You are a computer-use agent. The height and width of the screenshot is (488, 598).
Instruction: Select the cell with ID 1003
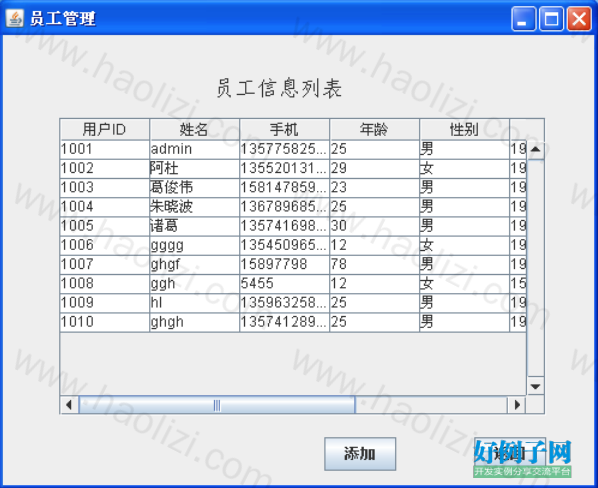[x=104, y=188]
